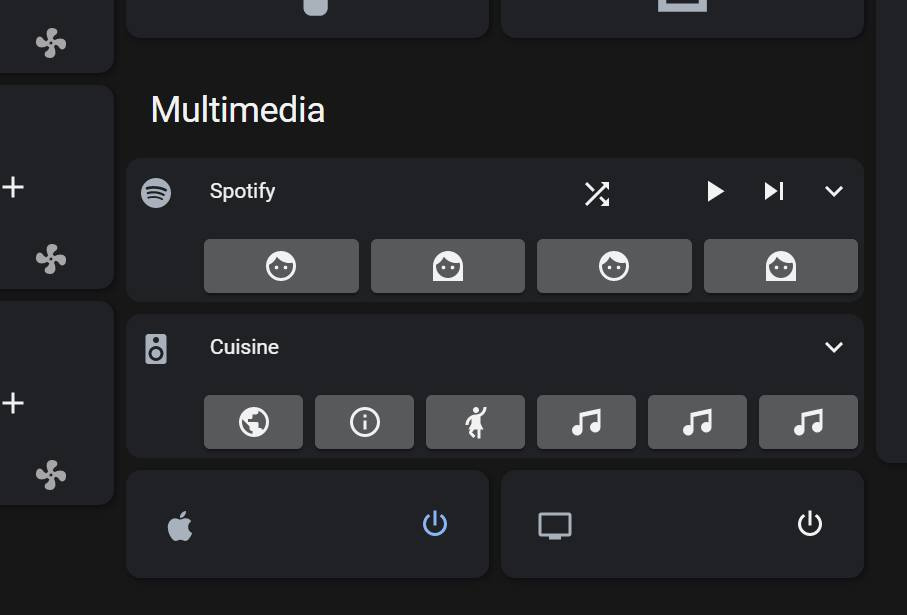Select the second avatar profile under Spotify

[447, 266]
